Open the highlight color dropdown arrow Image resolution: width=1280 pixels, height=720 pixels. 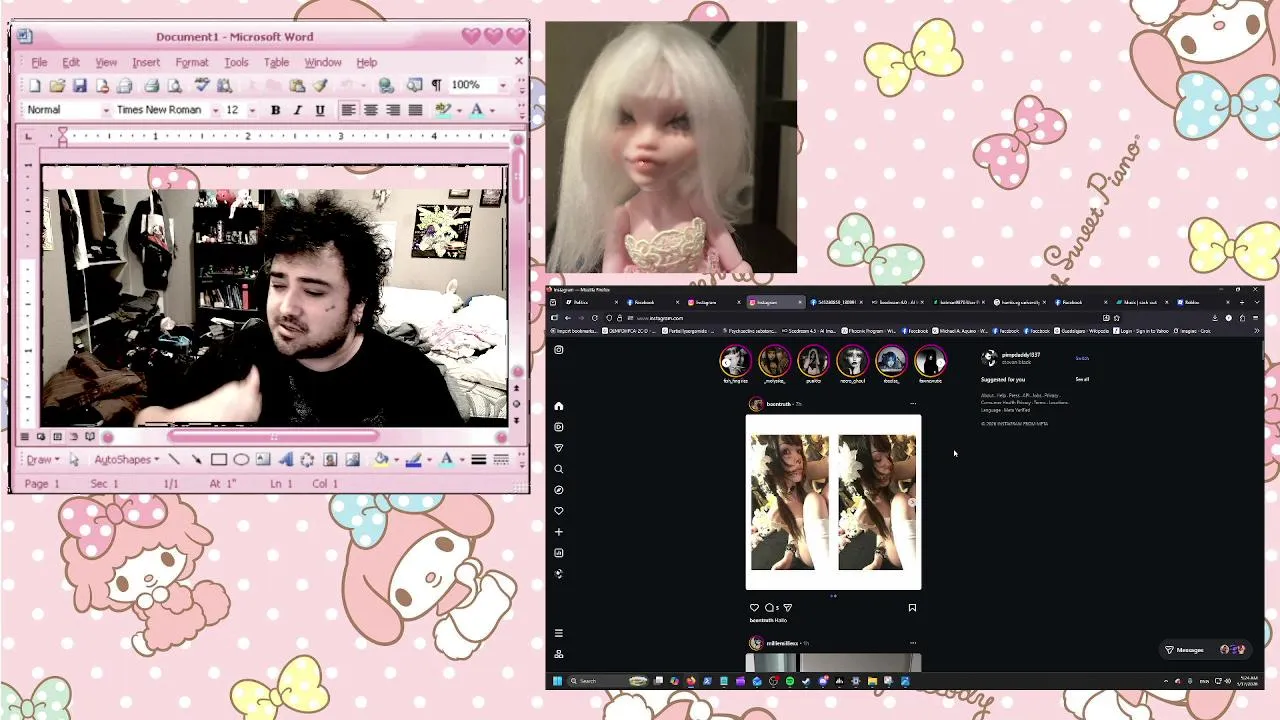click(460, 110)
